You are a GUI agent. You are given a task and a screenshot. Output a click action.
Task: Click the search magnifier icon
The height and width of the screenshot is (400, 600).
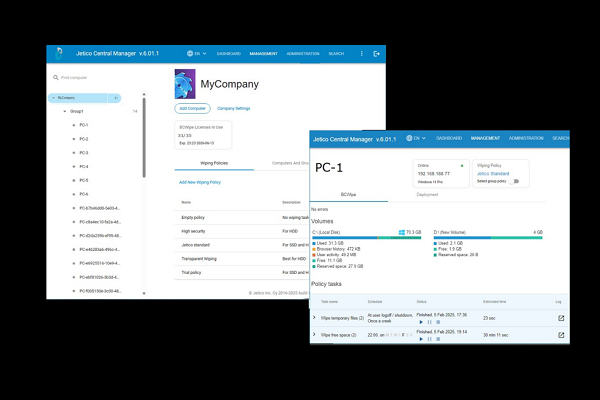tap(56, 77)
